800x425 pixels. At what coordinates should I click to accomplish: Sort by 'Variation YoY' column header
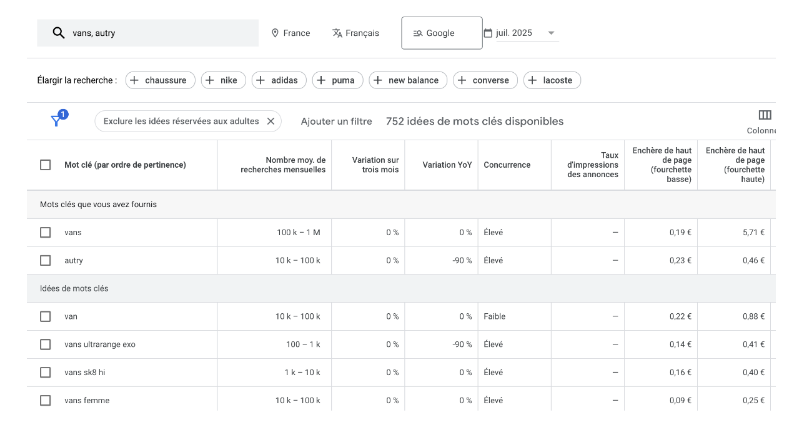tap(447, 165)
